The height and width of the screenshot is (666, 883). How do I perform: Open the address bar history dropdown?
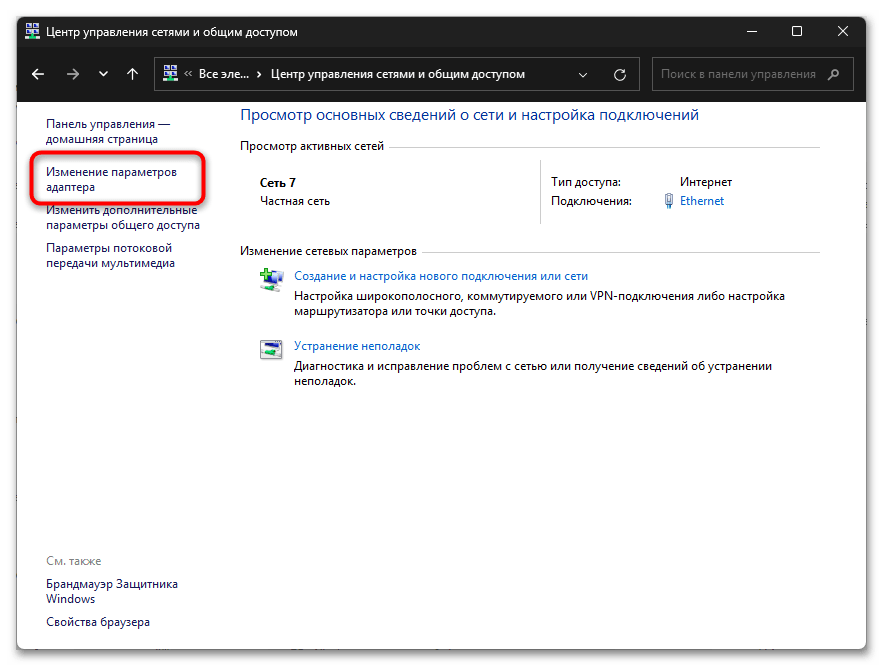coord(583,74)
